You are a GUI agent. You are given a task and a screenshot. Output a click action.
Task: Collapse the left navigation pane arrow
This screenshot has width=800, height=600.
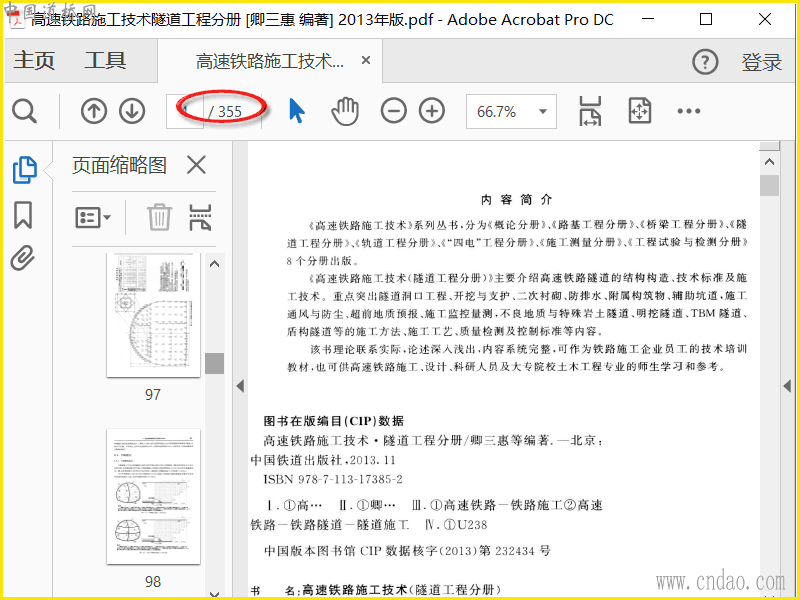coord(240,386)
